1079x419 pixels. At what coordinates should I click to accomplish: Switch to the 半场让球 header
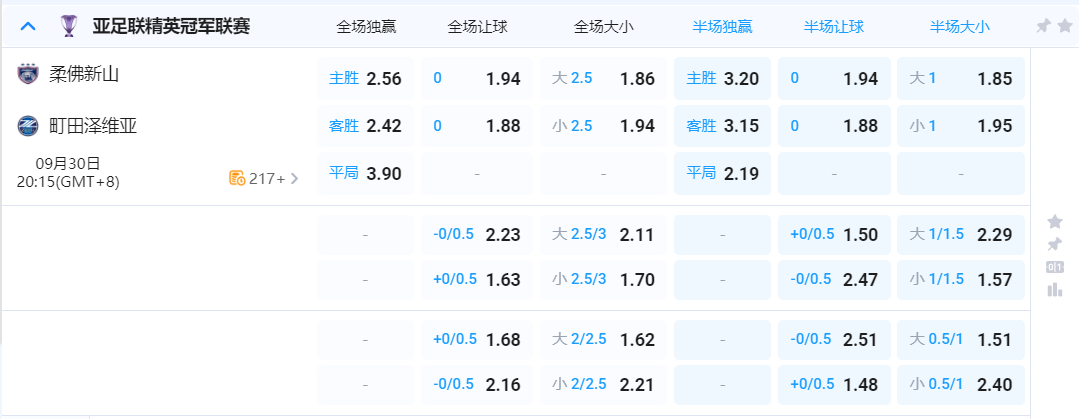[x=834, y=27]
